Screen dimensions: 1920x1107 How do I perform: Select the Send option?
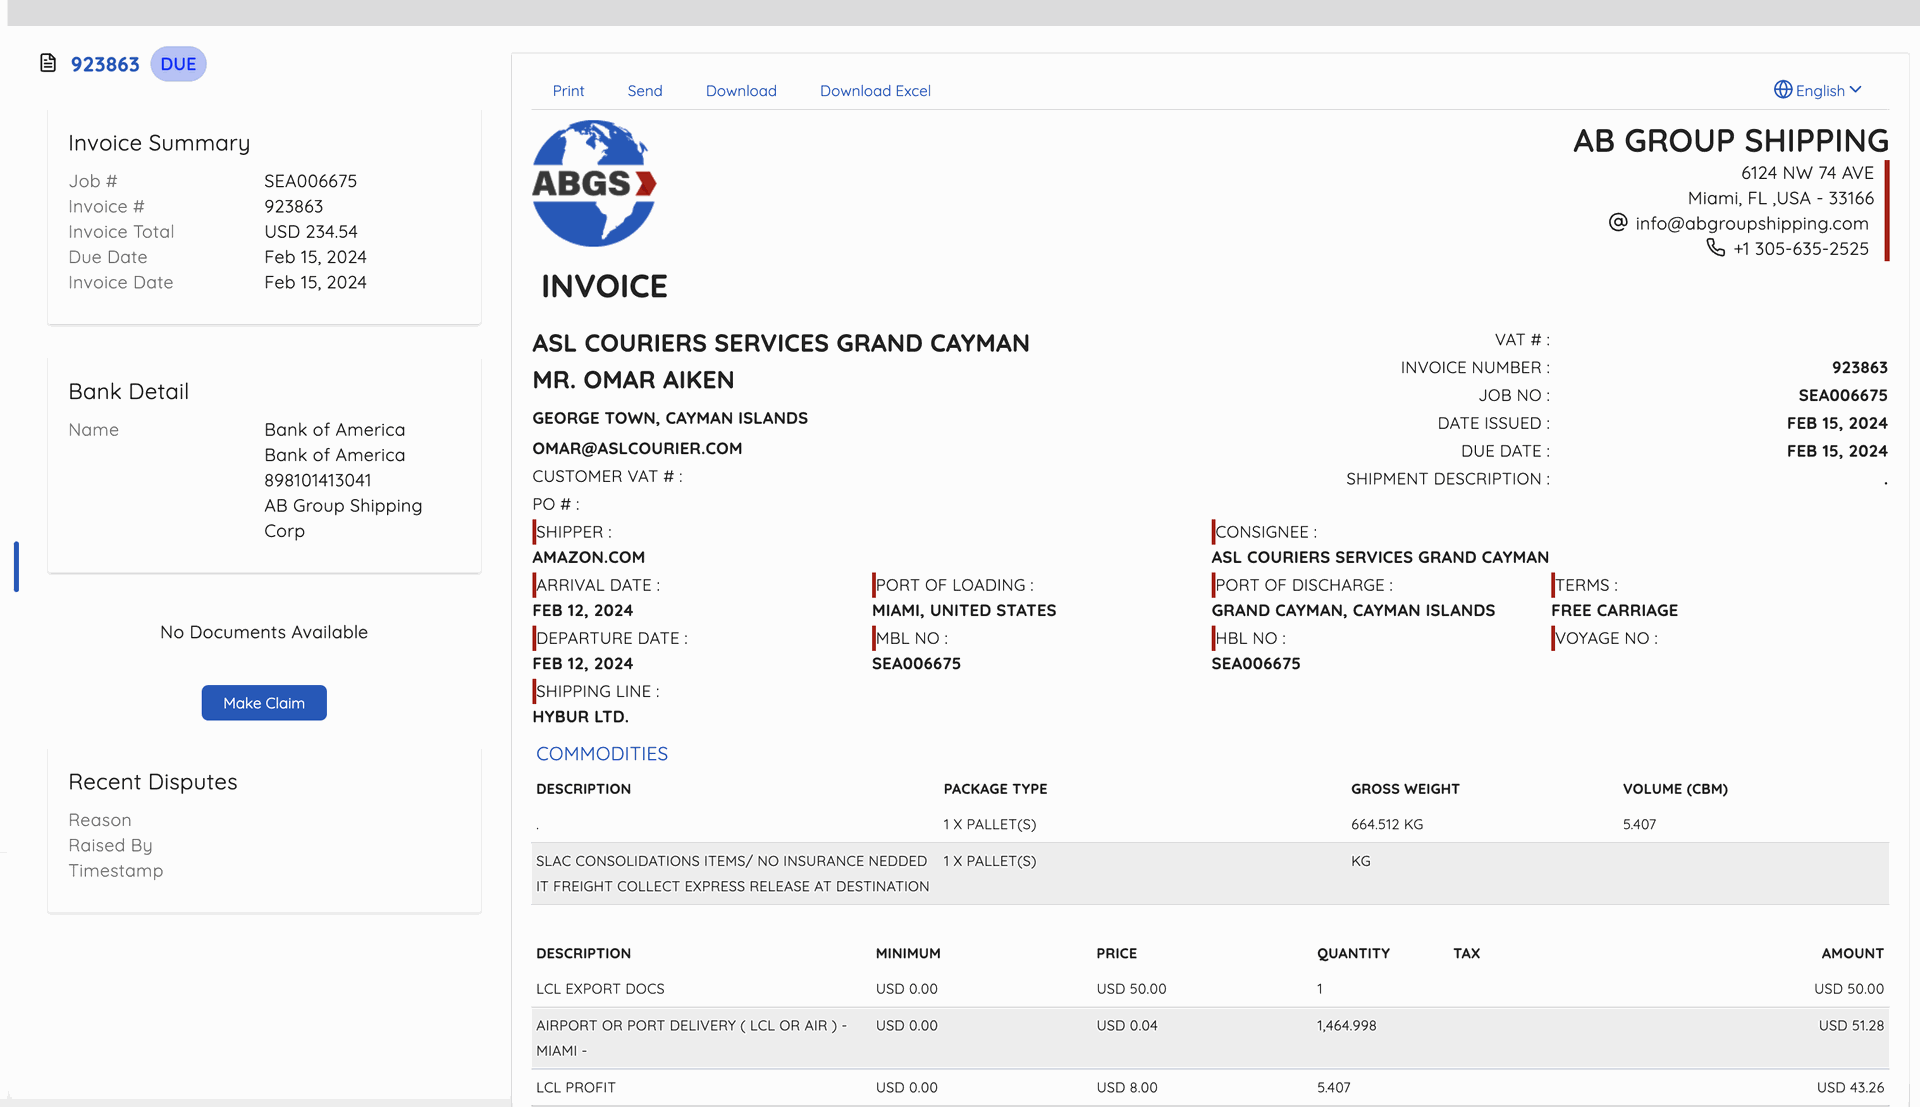click(645, 90)
